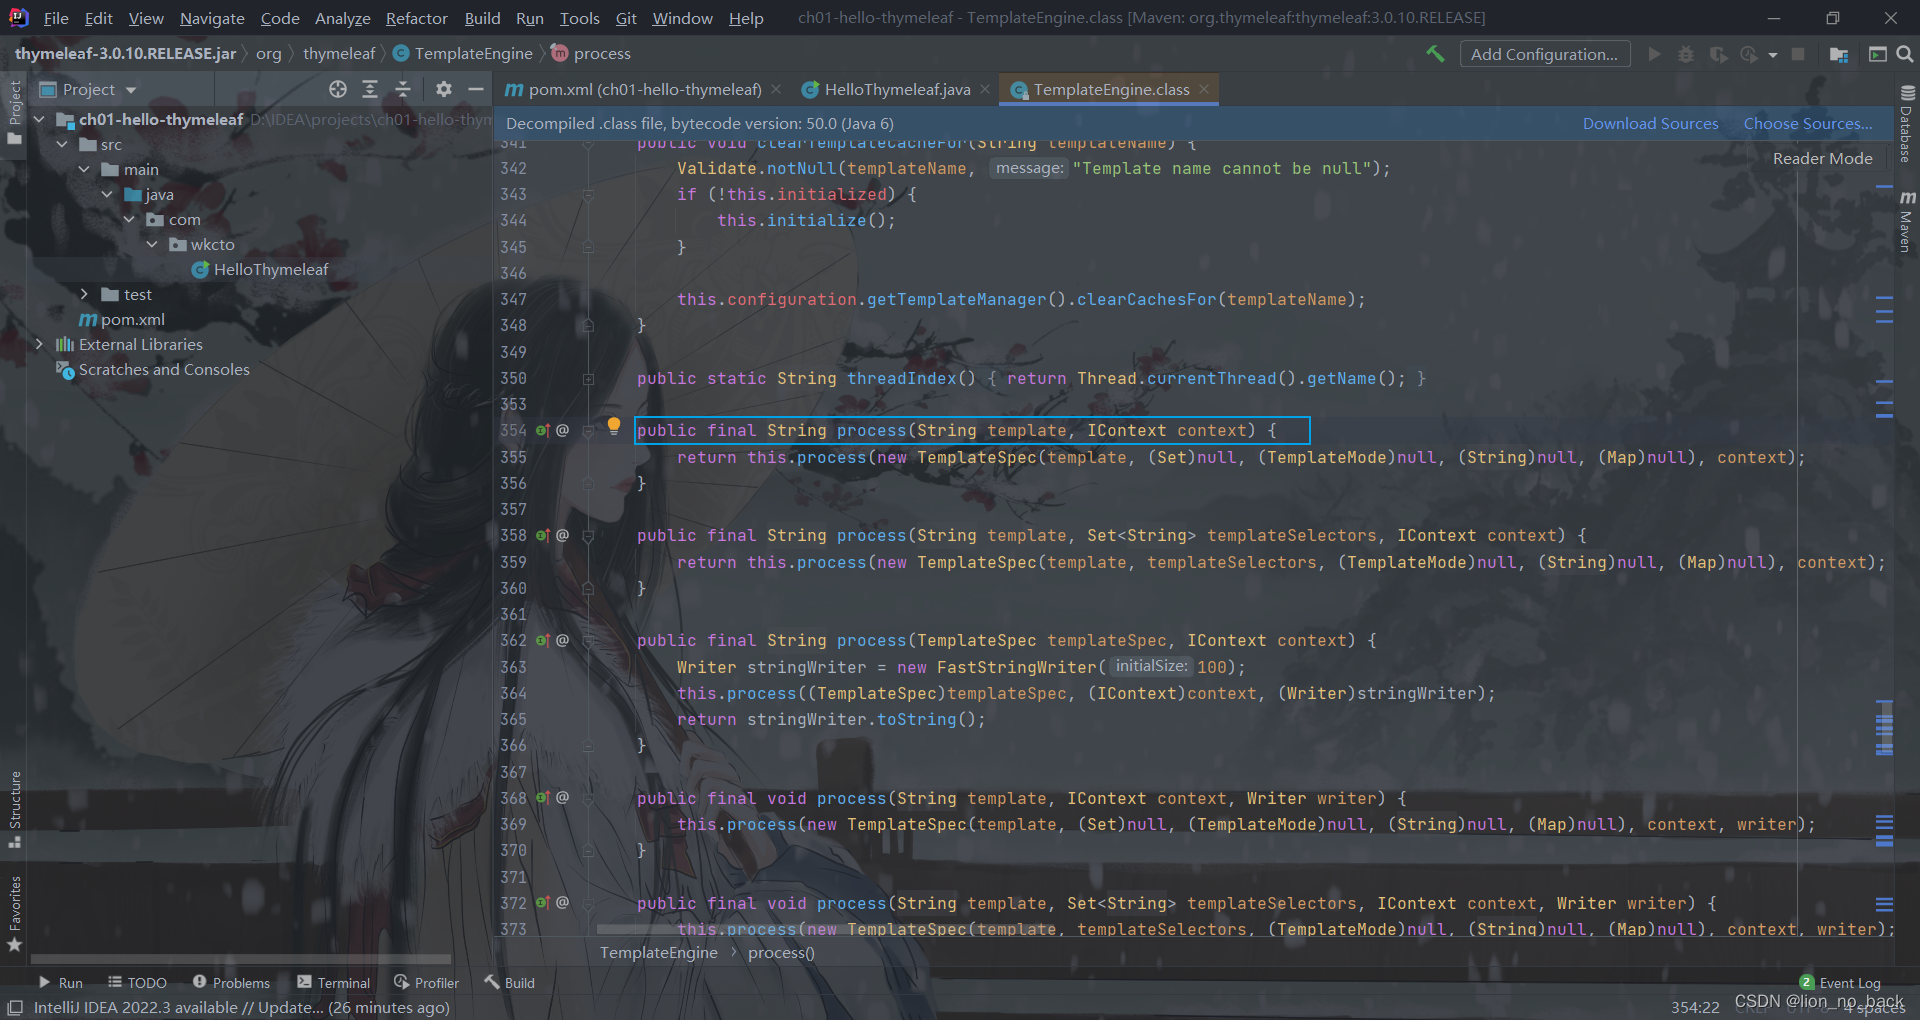Collapse the com package node
The height and width of the screenshot is (1020, 1920).
129,219
